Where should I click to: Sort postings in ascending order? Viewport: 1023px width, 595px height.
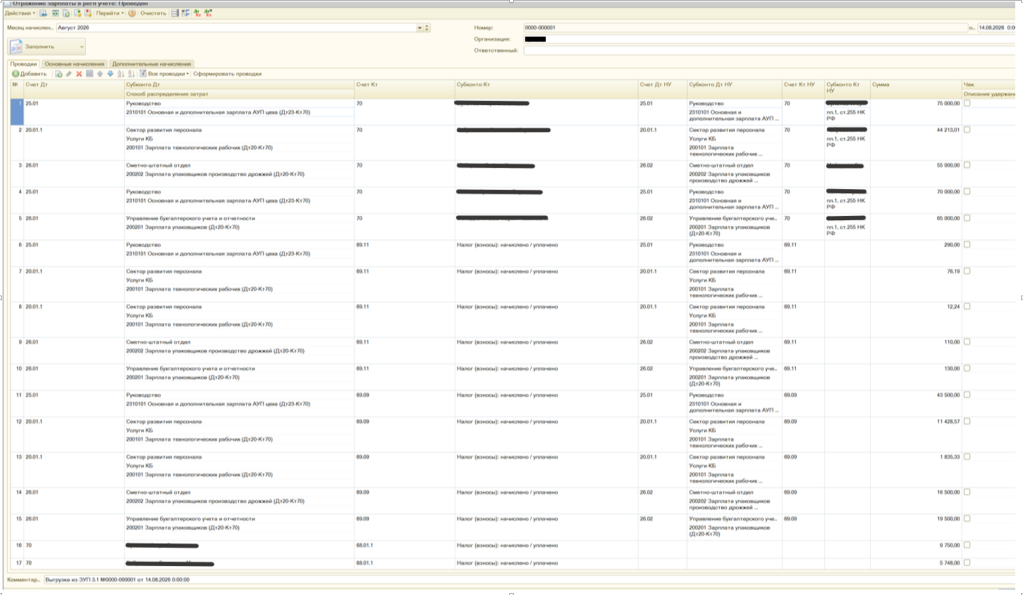pos(121,74)
